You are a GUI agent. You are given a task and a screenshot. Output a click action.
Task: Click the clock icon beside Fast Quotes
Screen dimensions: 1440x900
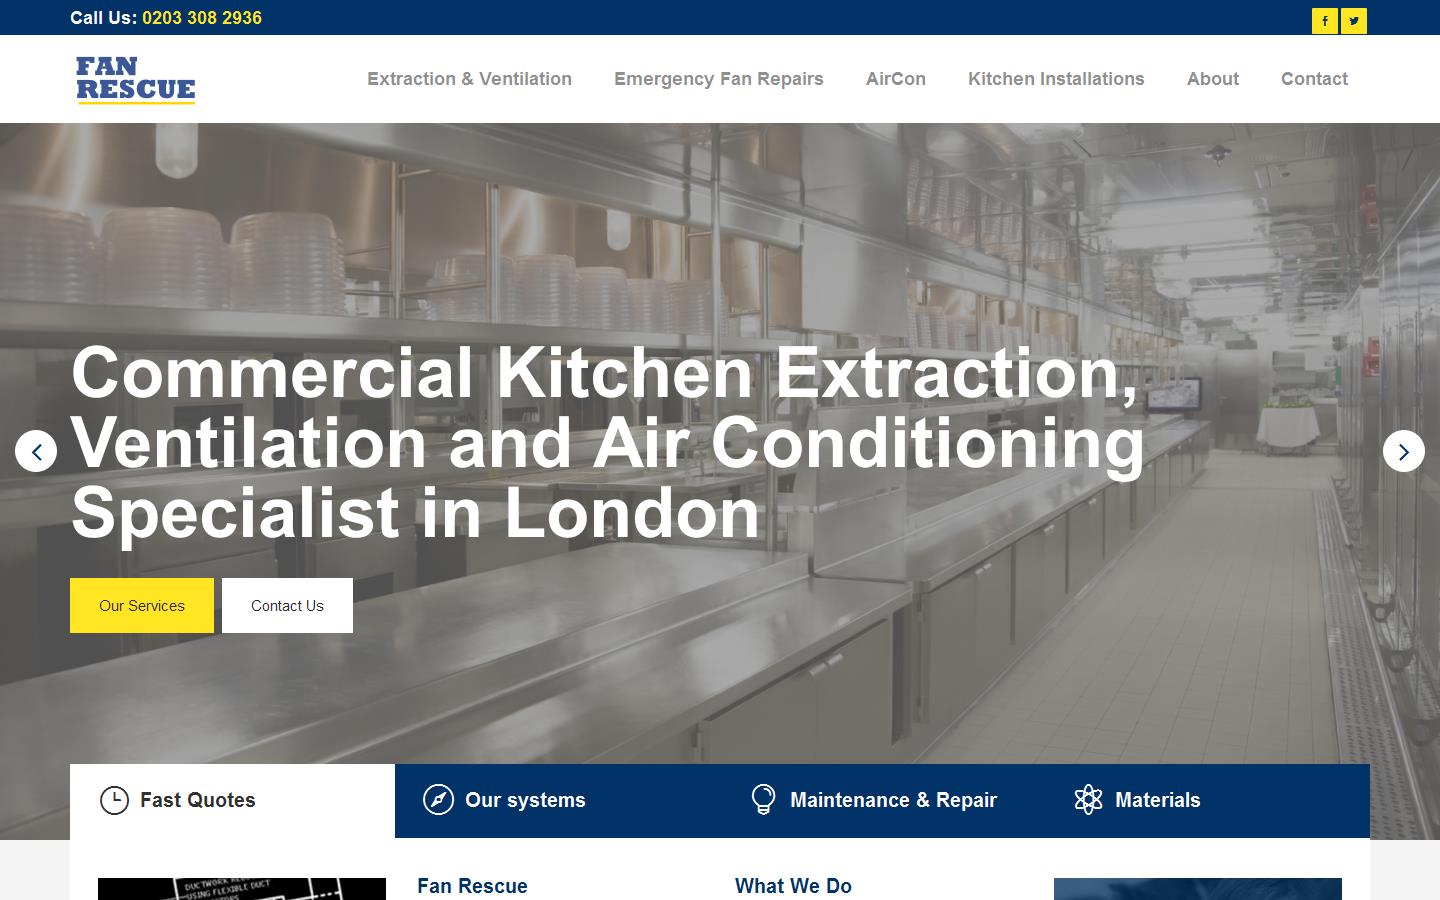pyautogui.click(x=115, y=800)
